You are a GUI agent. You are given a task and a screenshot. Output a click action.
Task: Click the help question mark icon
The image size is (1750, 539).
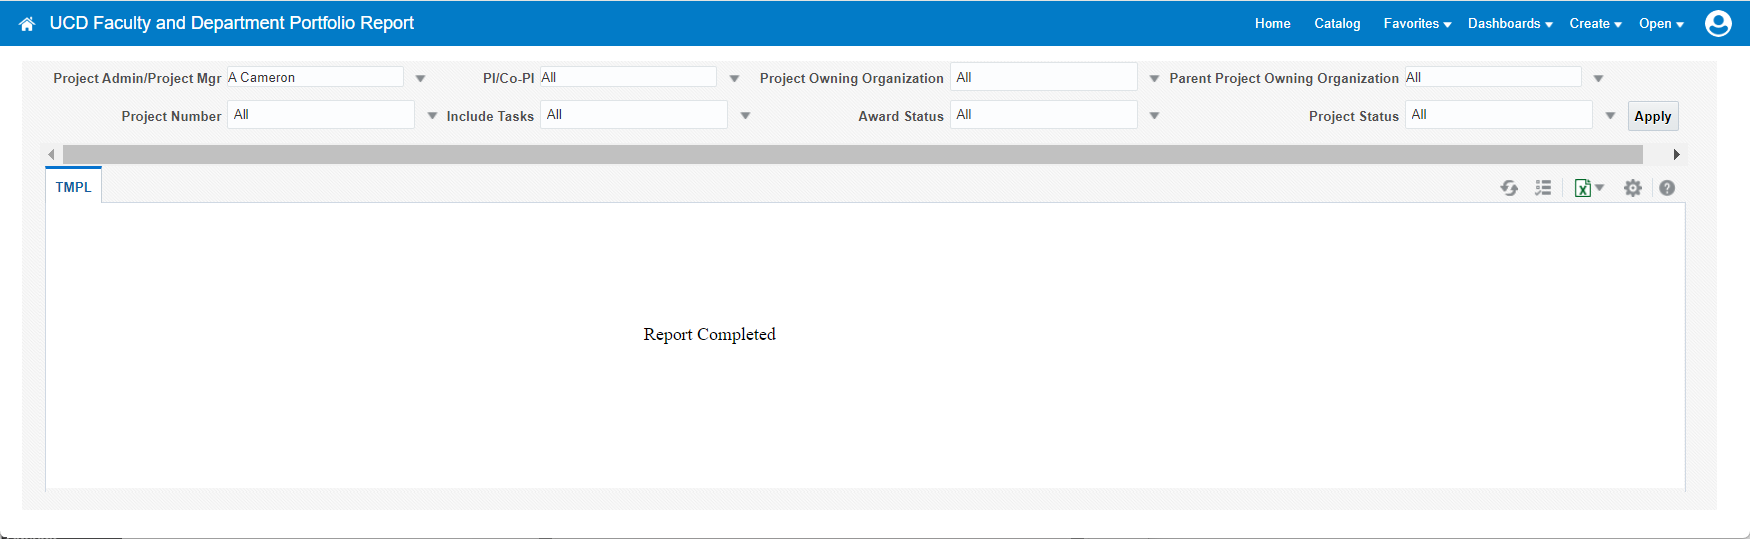(x=1667, y=188)
